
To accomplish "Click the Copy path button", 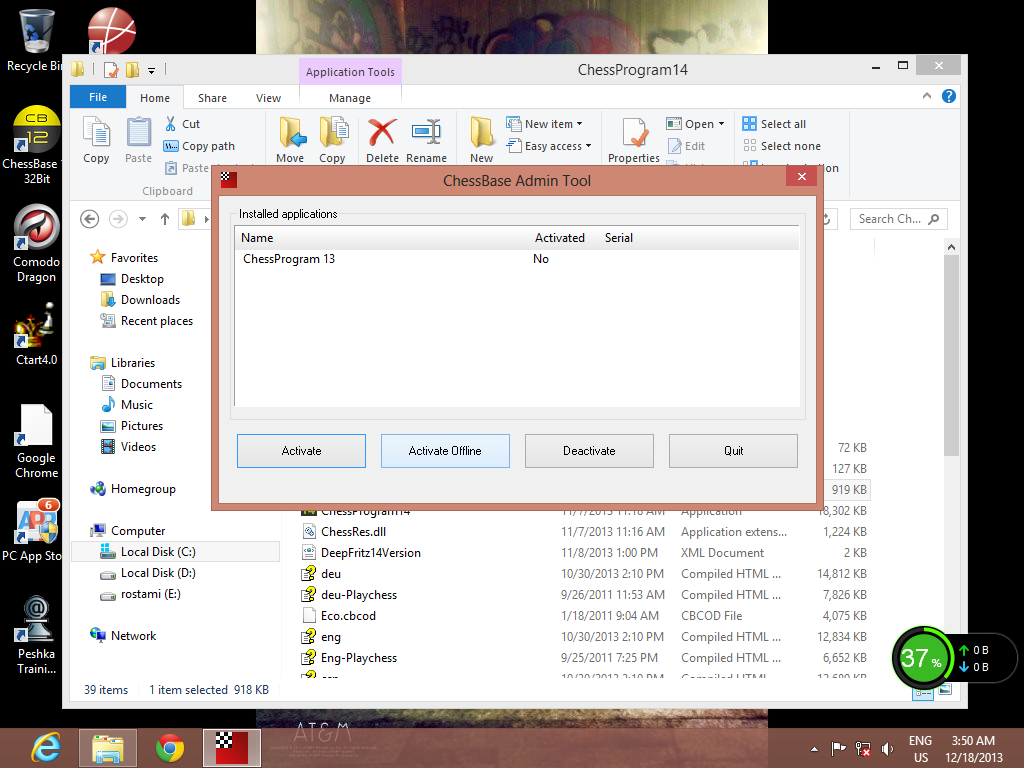I will point(199,146).
